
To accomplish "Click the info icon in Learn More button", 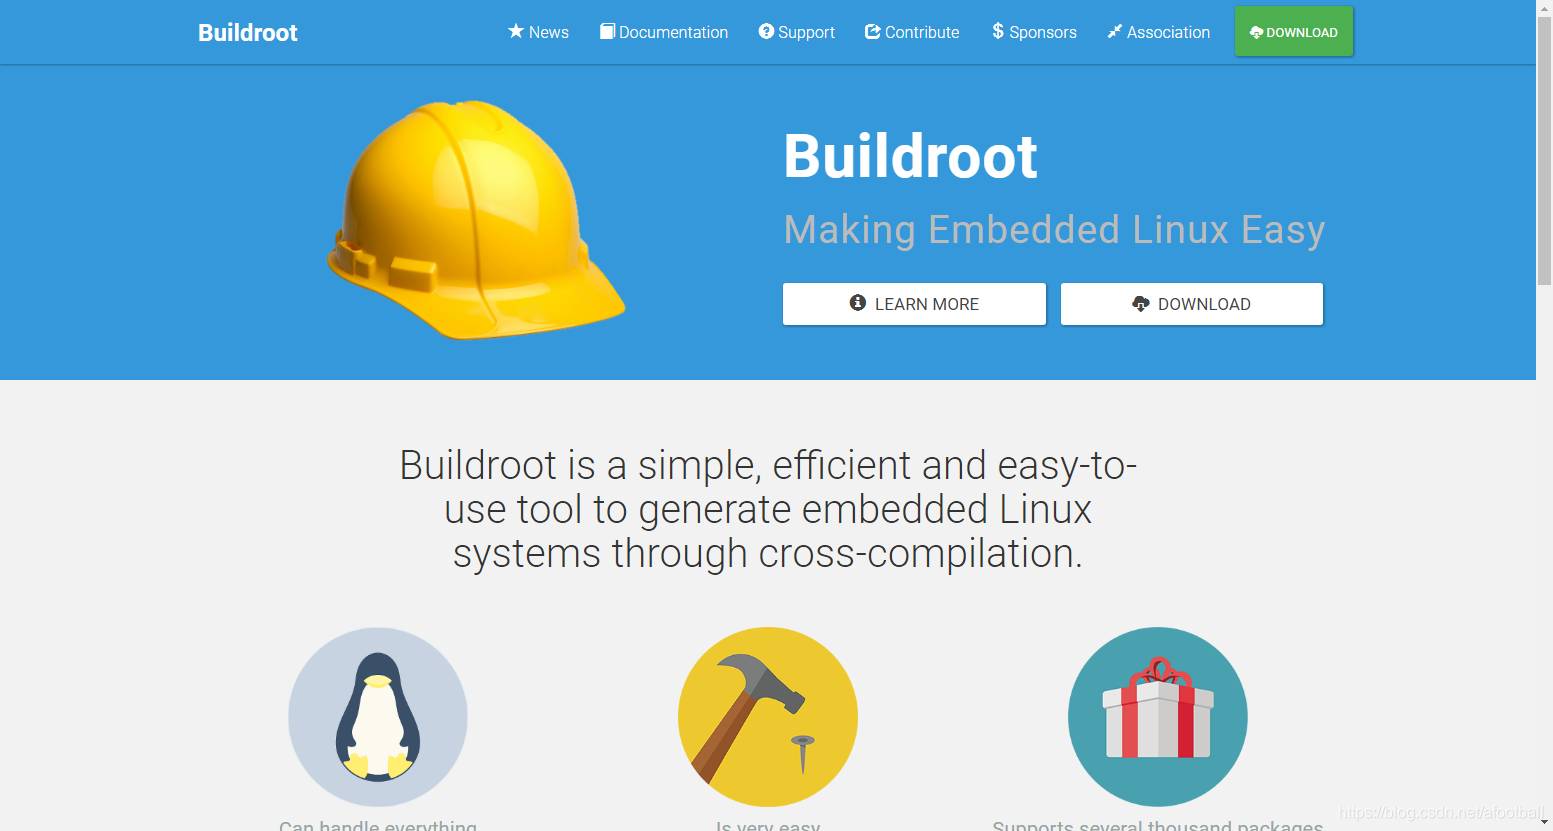I will (x=858, y=303).
